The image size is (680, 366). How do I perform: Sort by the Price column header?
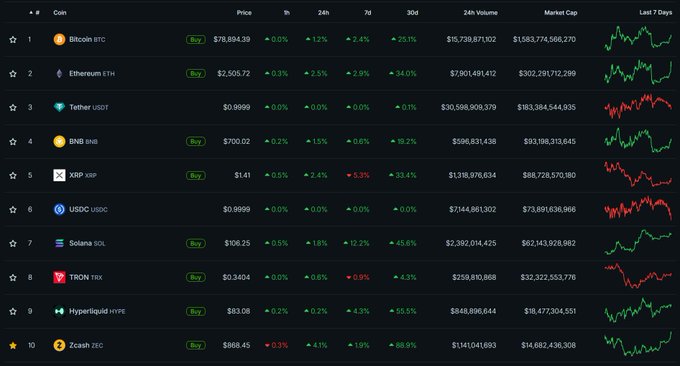tap(244, 13)
